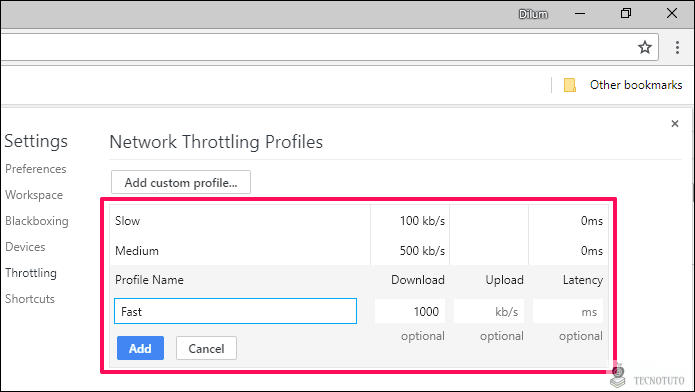The image size is (695, 392).
Task: Click the Slow profile 0ms latency
Action: coord(592,220)
